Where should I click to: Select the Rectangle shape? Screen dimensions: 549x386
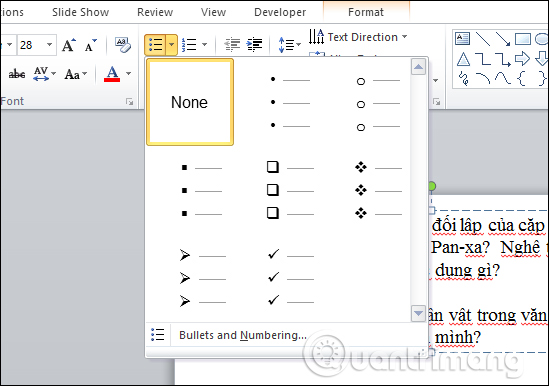point(523,39)
